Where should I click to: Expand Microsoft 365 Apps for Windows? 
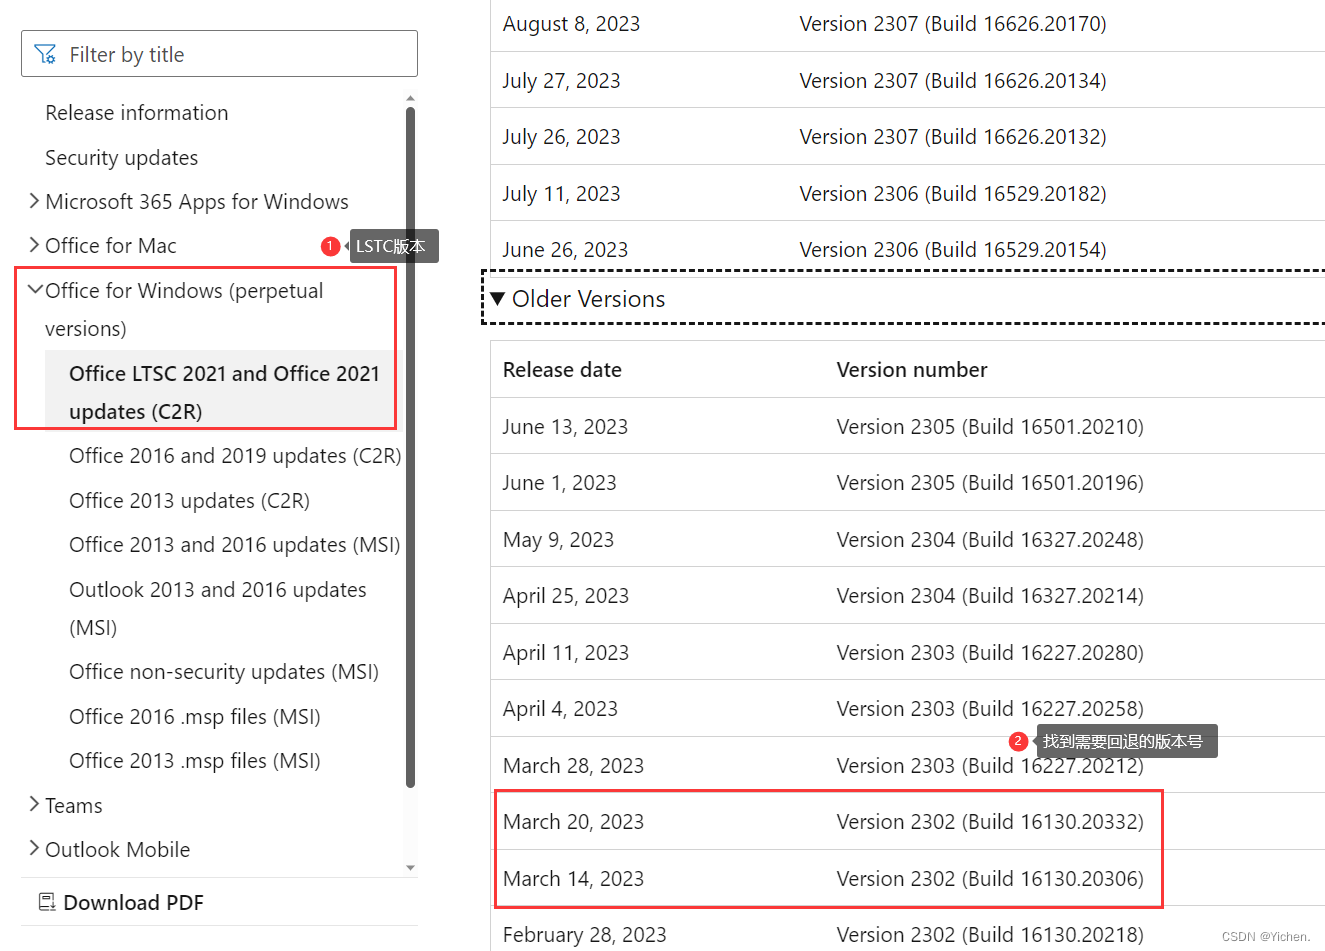click(34, 201)
